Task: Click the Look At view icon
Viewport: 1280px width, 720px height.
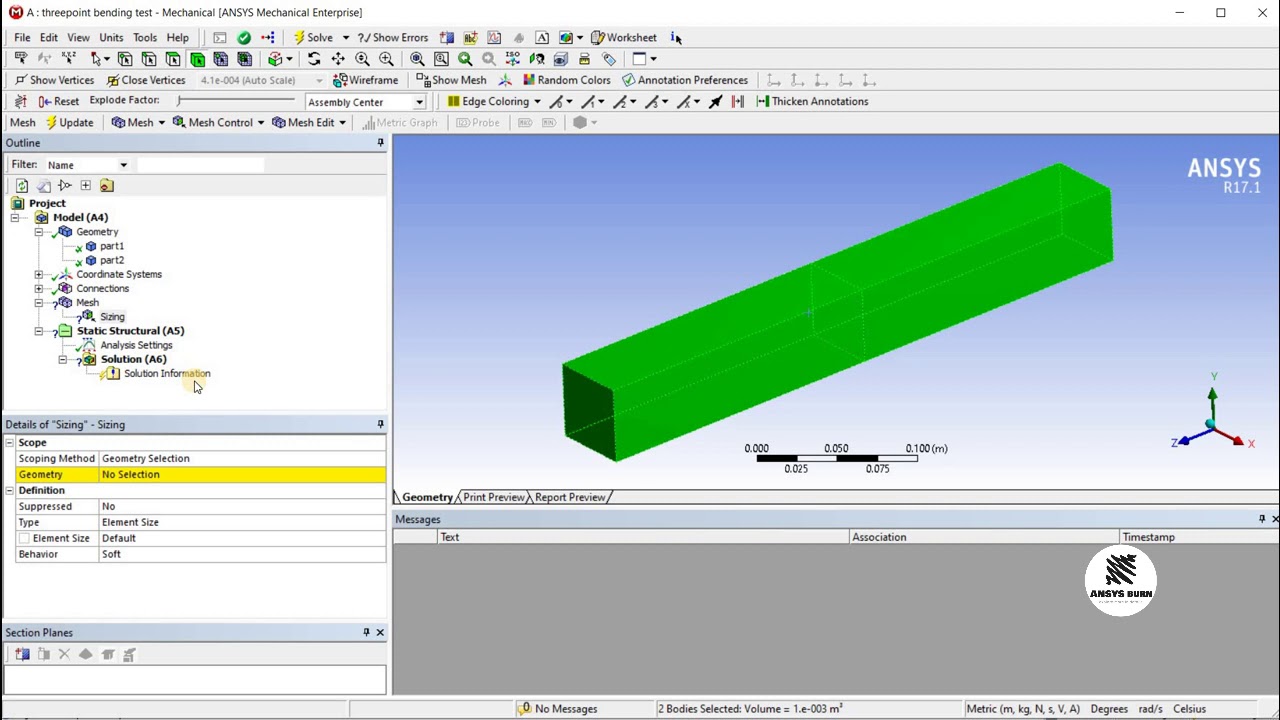Action: pyautogui.click(x=537, y=59)
